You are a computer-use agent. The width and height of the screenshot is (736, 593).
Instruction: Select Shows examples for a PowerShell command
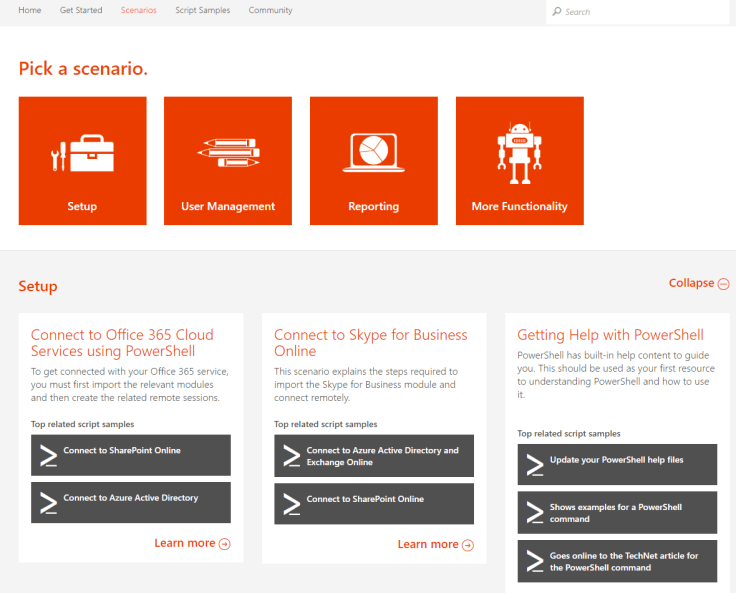pyautogui.click(x=616, y=512)
